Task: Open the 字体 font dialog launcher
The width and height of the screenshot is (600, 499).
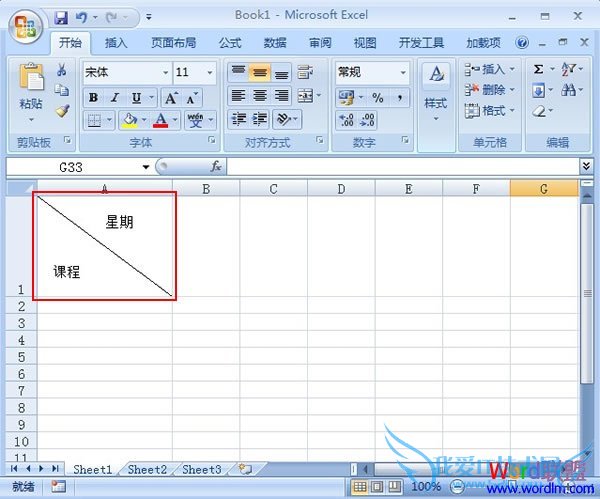Action: (x=212, y=140)
